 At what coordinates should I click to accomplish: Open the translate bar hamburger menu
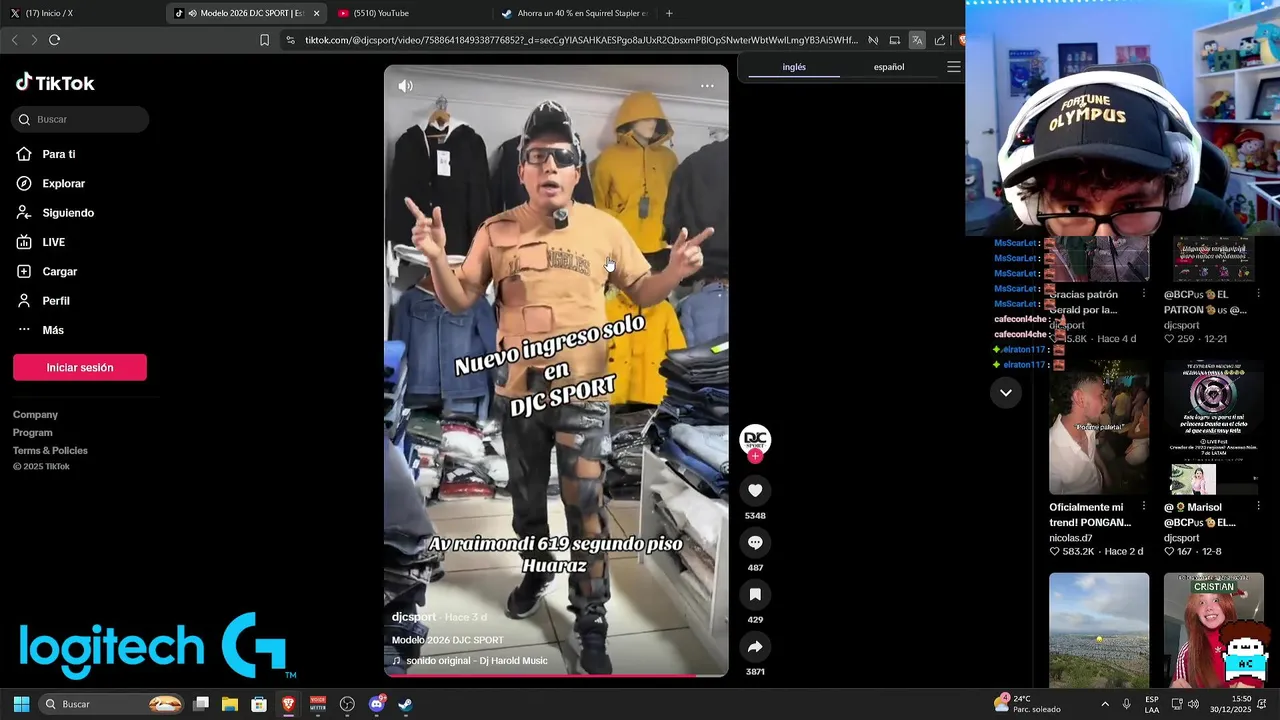point(954,67)
